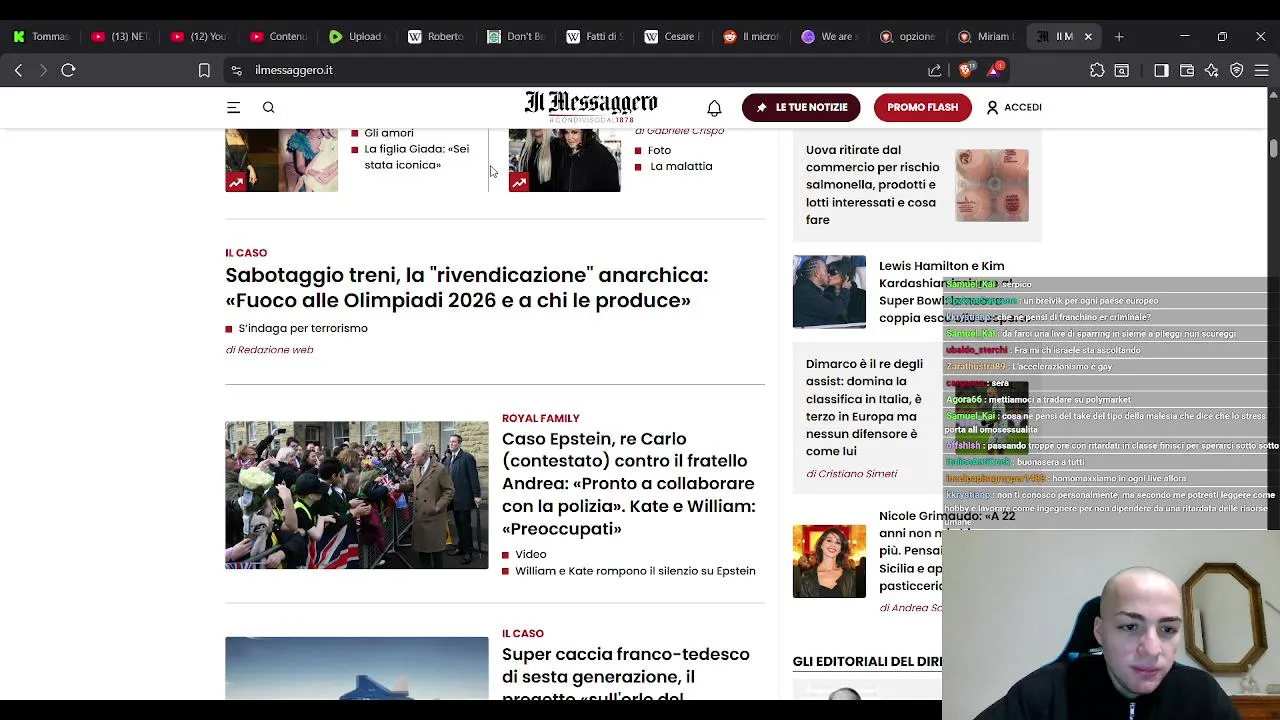Reload the page
The image size is (1280, 720).
(68, 70)
